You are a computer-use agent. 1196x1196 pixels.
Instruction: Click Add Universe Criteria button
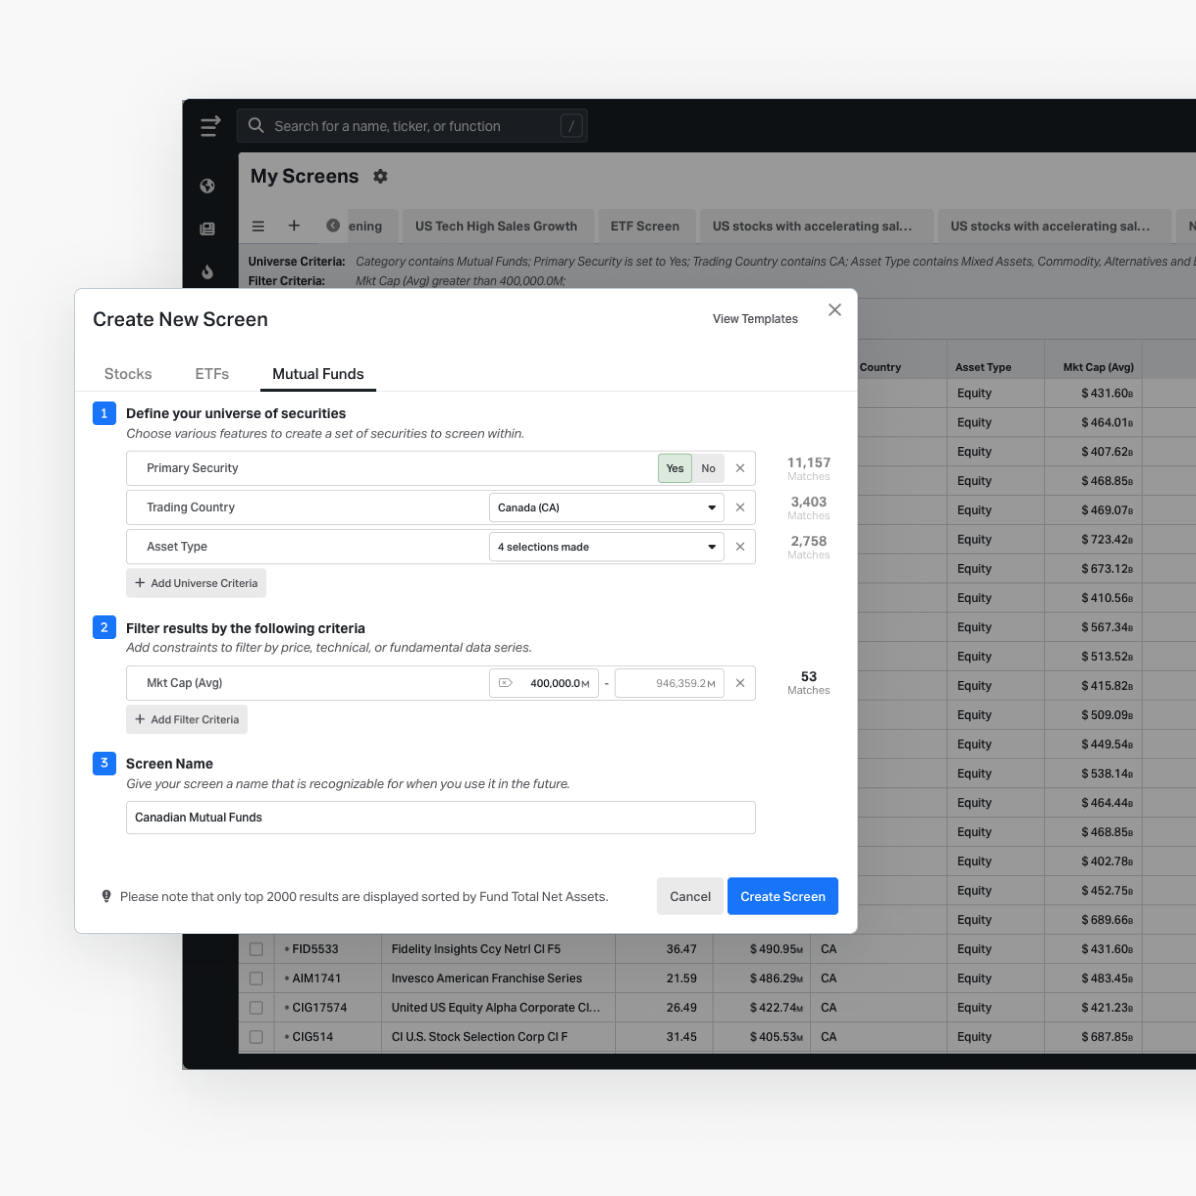196,583
